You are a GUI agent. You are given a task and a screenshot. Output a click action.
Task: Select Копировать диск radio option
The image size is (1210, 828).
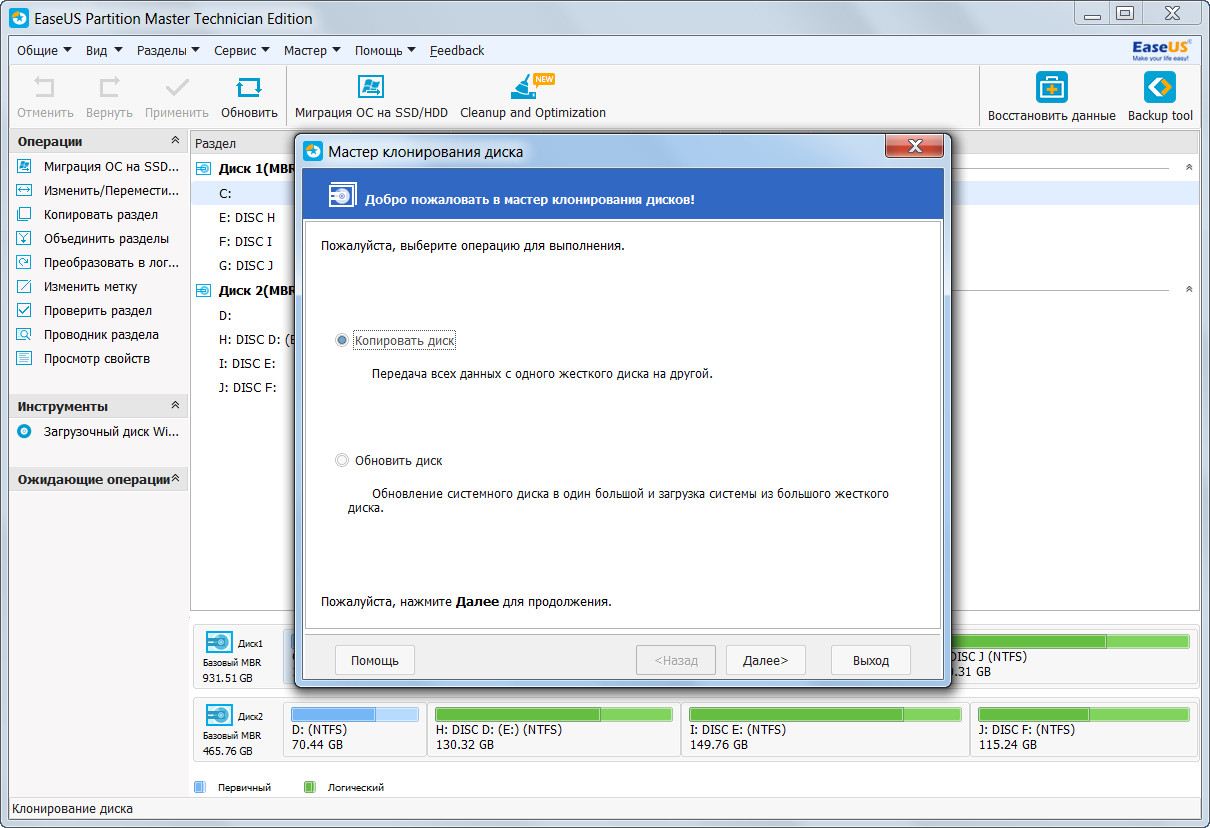click(342, 341)
